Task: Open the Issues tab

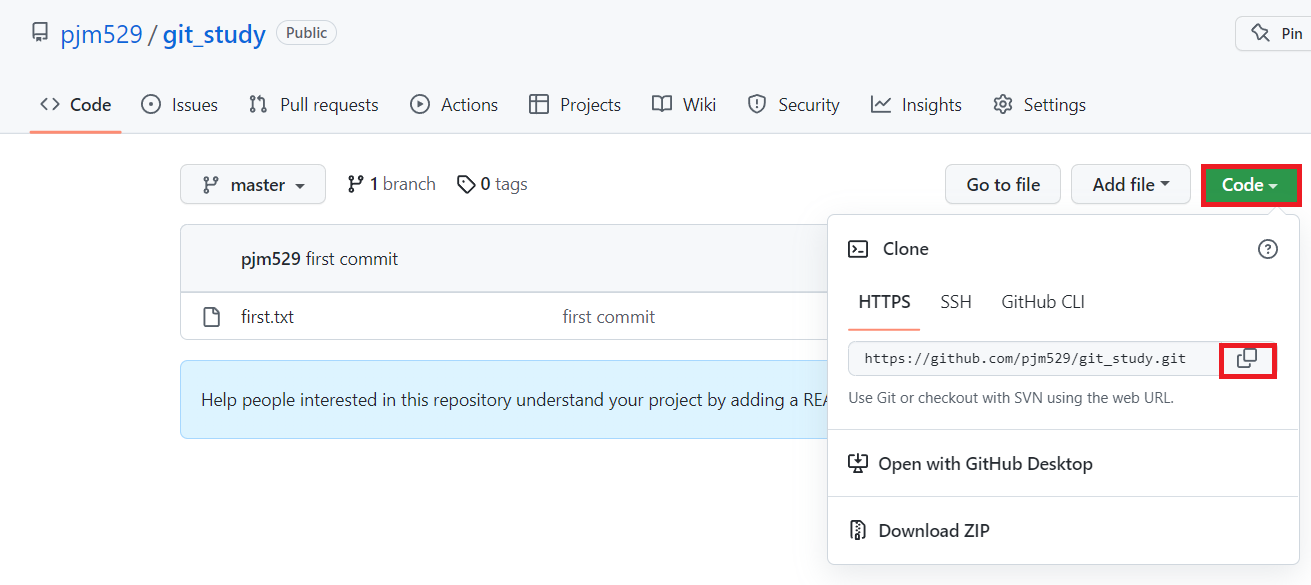Action: pyautogui.click(x=179, y=105)
